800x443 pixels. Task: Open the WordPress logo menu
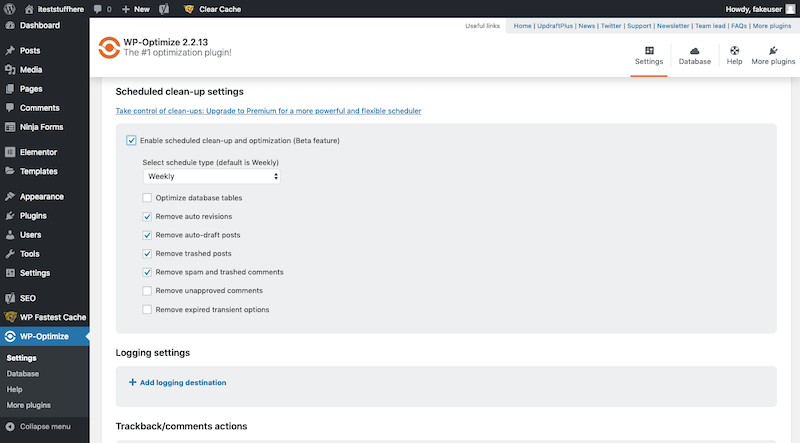[x=9, y=9]
